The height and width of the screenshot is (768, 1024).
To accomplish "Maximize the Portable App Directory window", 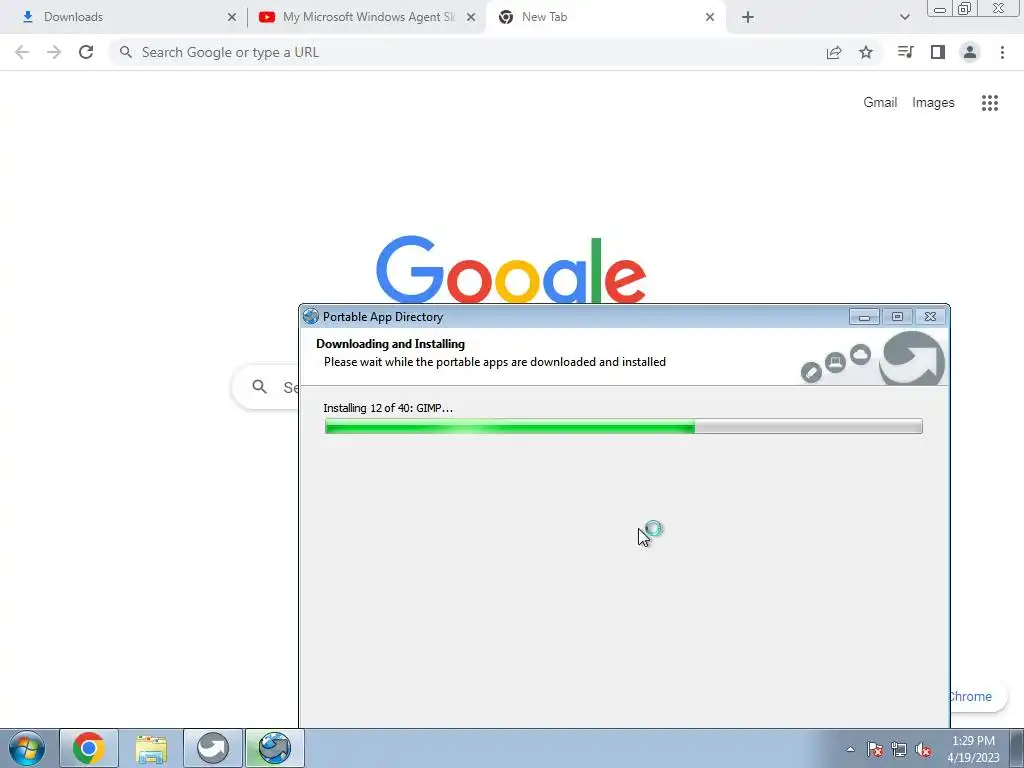I will pos(897,317).
